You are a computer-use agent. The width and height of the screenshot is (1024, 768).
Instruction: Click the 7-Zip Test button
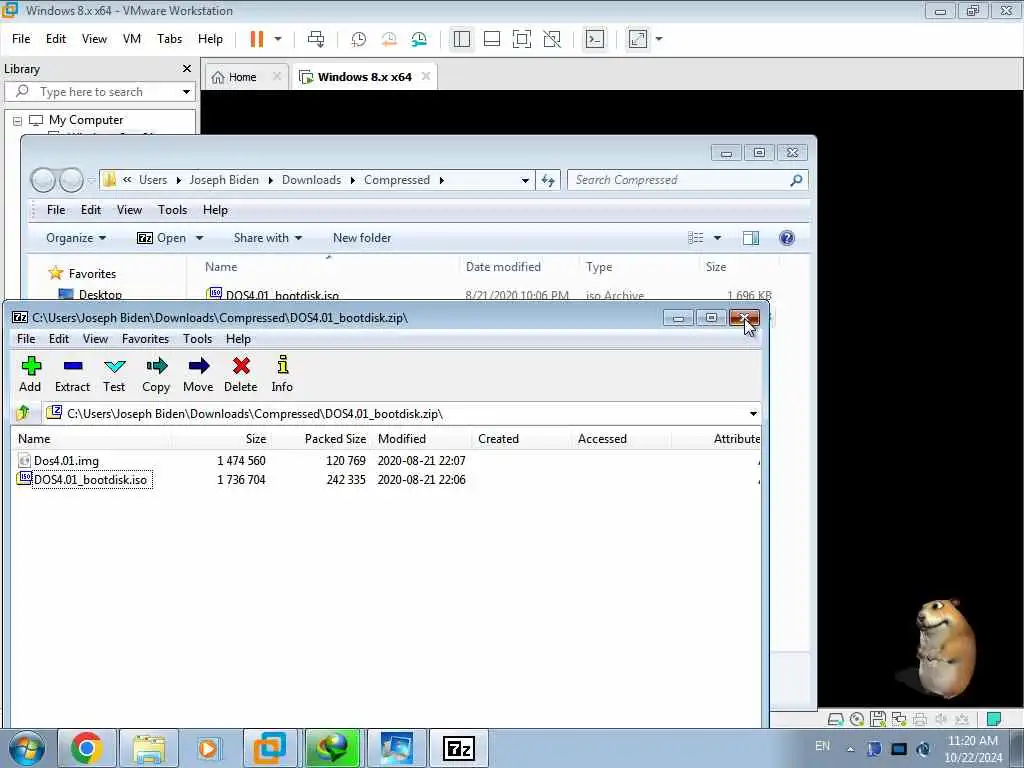click(114, 374)
